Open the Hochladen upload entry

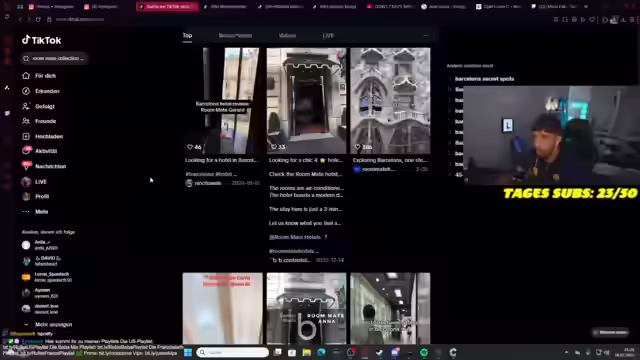point(42,136)
